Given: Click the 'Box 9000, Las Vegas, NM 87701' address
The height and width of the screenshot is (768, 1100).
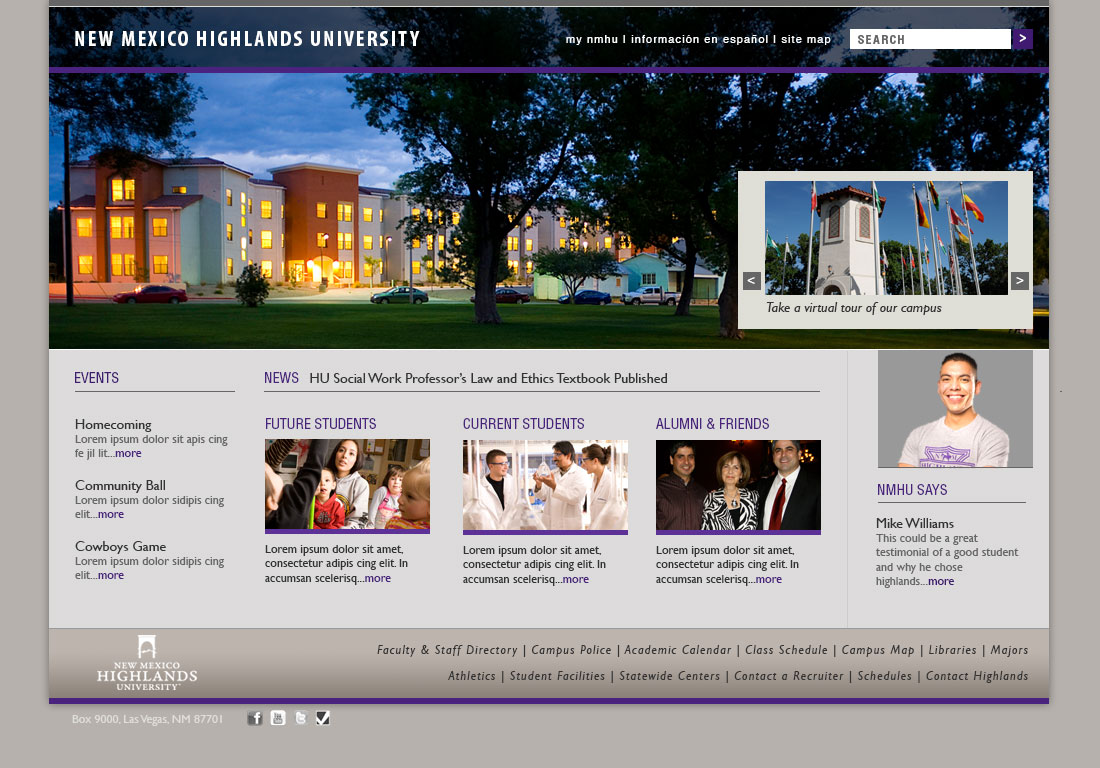Looking at the screenshot, I should tap(147, 719).
